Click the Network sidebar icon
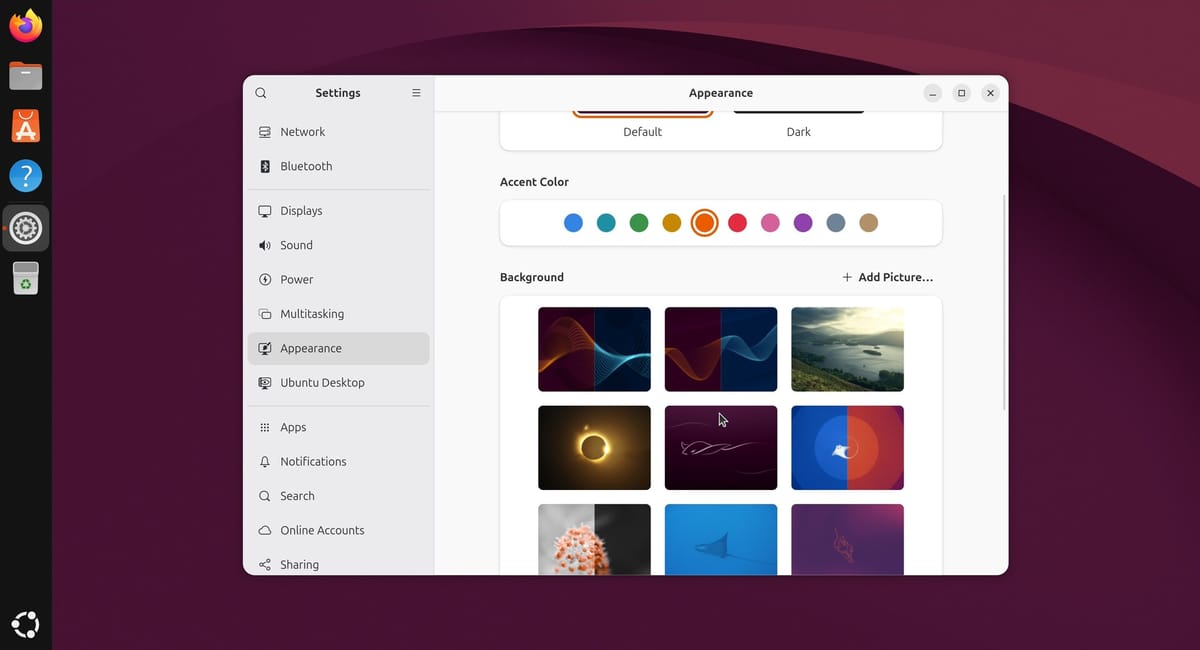Screen dimensions: 1200x650 coord(265,132)
